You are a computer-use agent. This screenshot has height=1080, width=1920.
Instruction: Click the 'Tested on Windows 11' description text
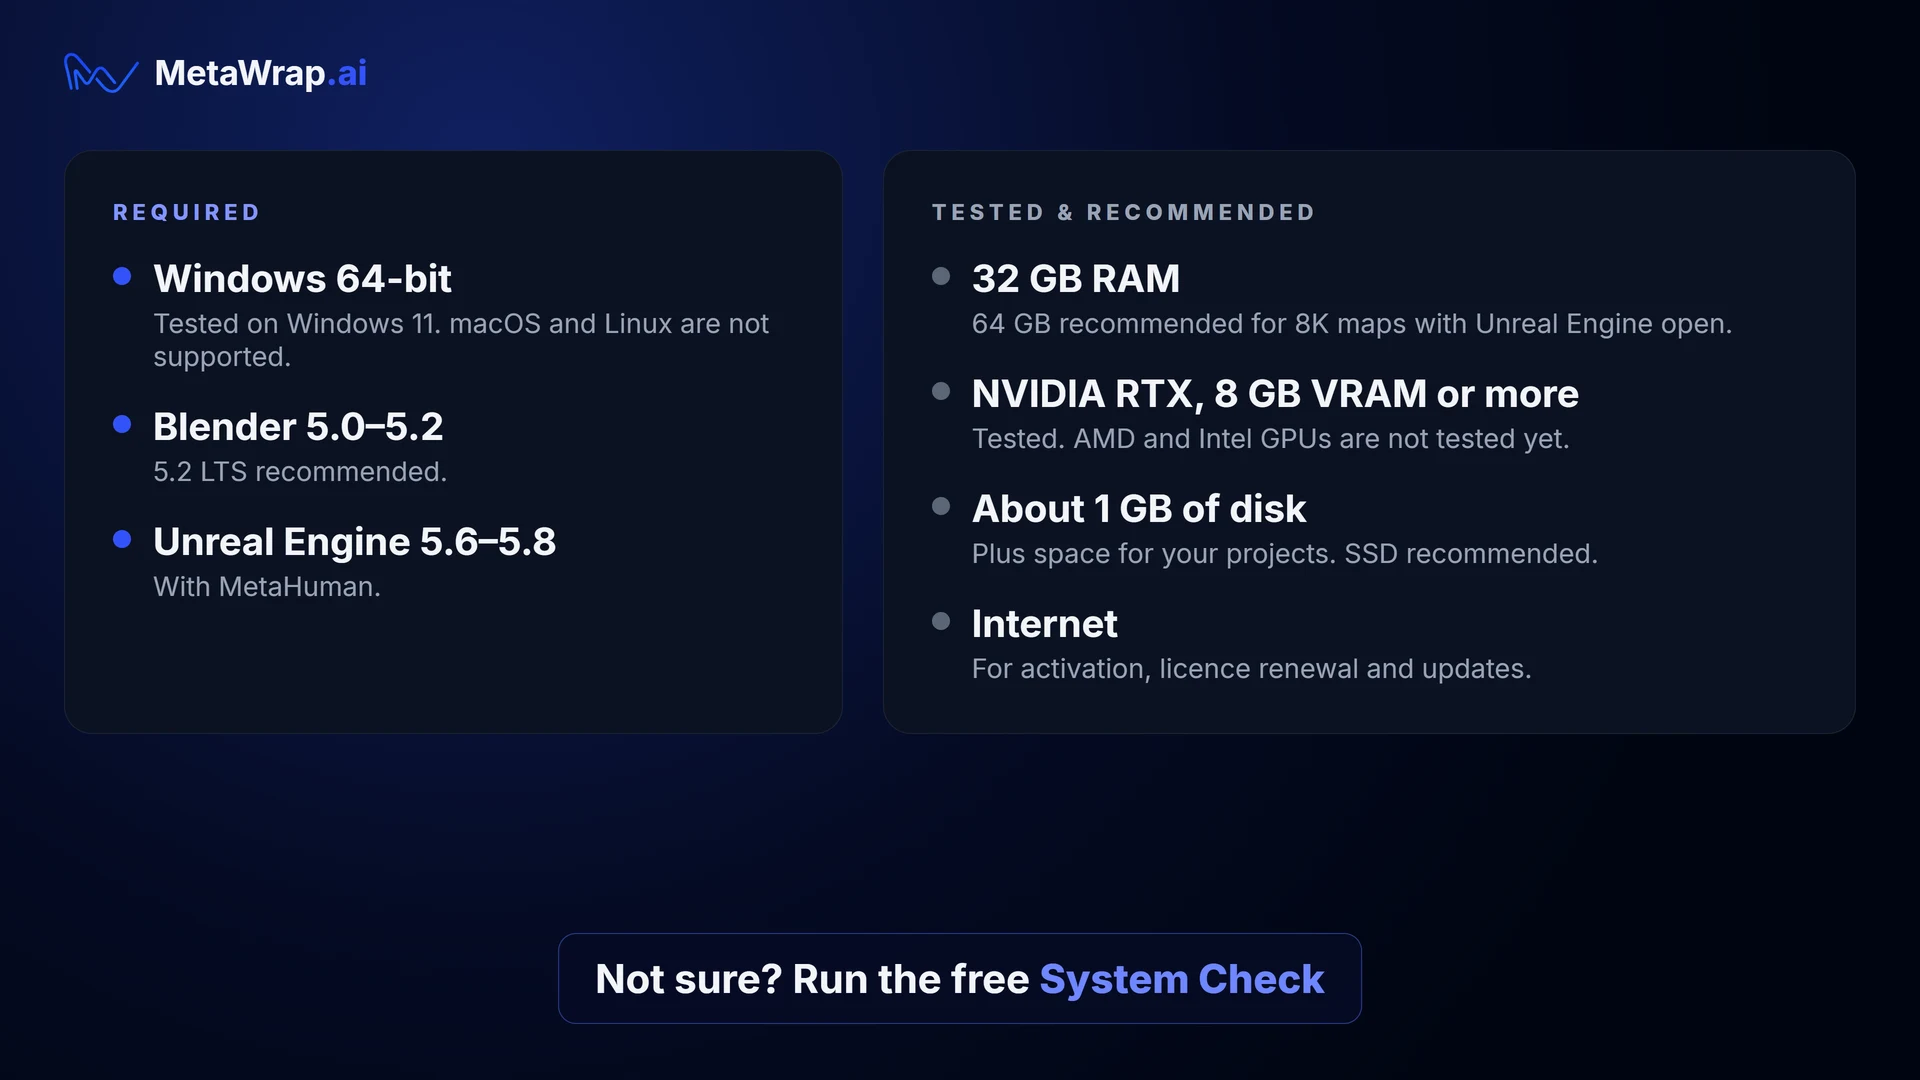point(461,340)
